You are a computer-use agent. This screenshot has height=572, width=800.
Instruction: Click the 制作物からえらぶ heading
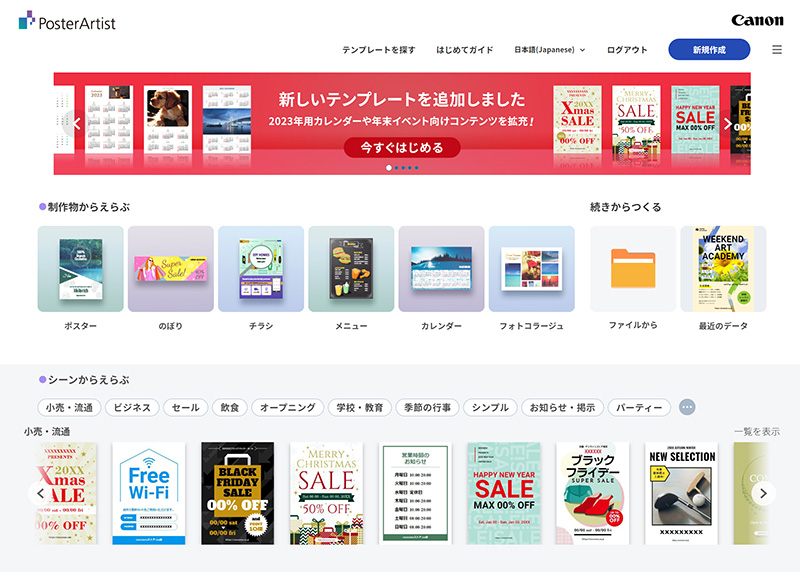click(x=89, y=207)
